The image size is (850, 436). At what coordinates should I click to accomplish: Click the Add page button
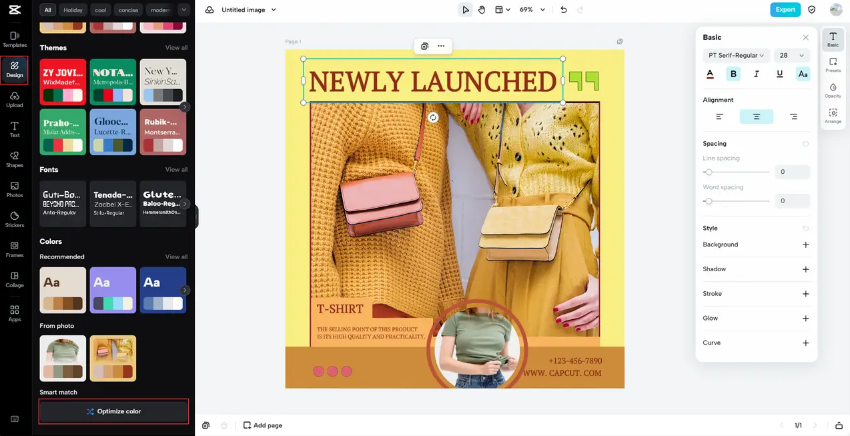click(x=262, y=426)
